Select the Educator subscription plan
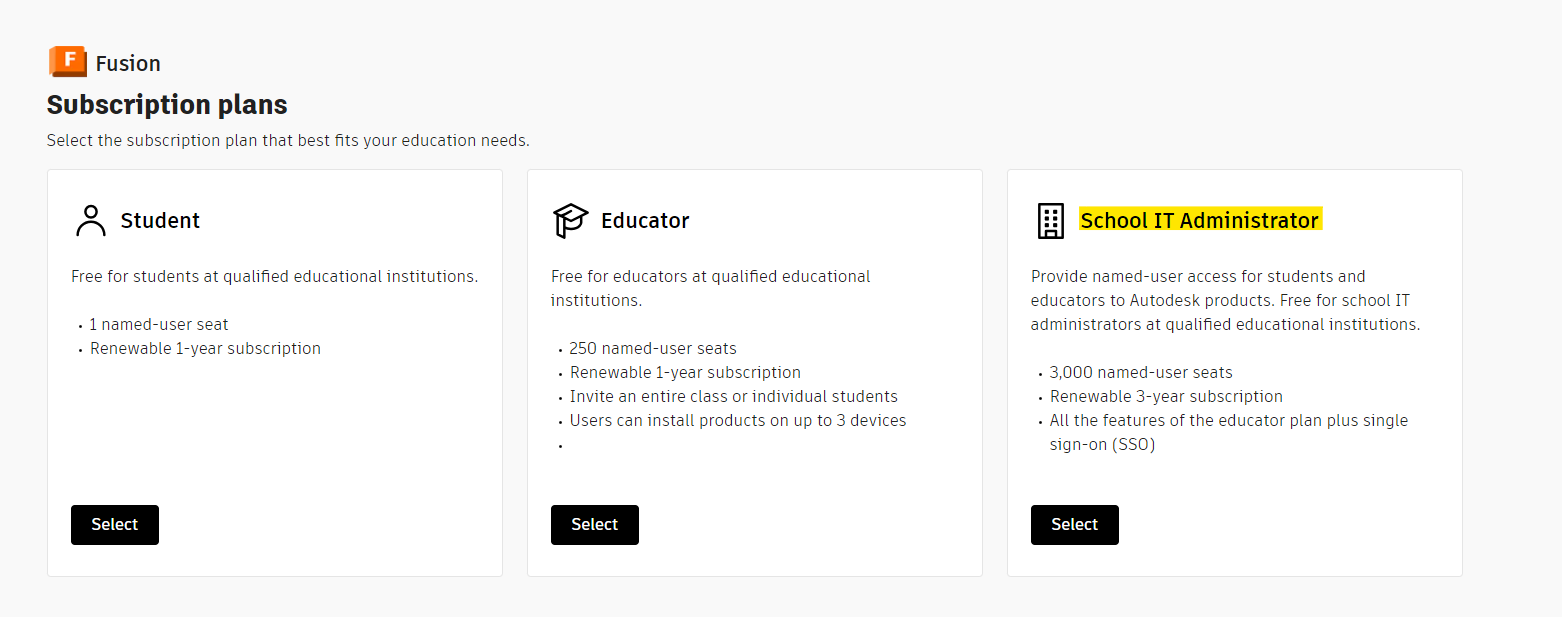Image resolution: width=1562 pixels, height=617 pixels. point(594,524)
